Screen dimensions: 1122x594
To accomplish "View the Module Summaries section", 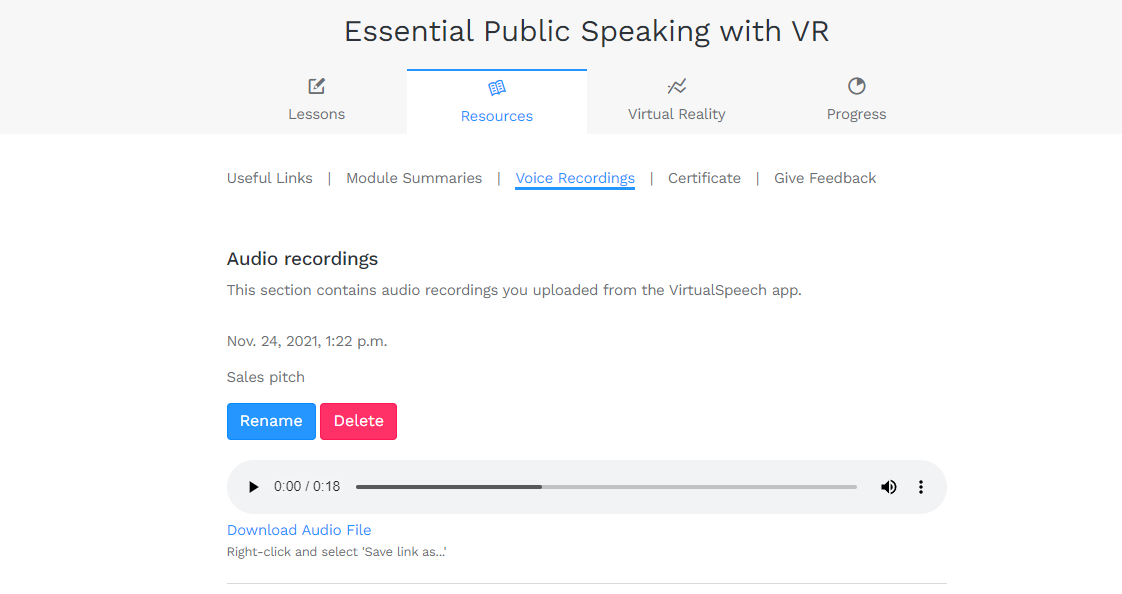I will point(414,178).
